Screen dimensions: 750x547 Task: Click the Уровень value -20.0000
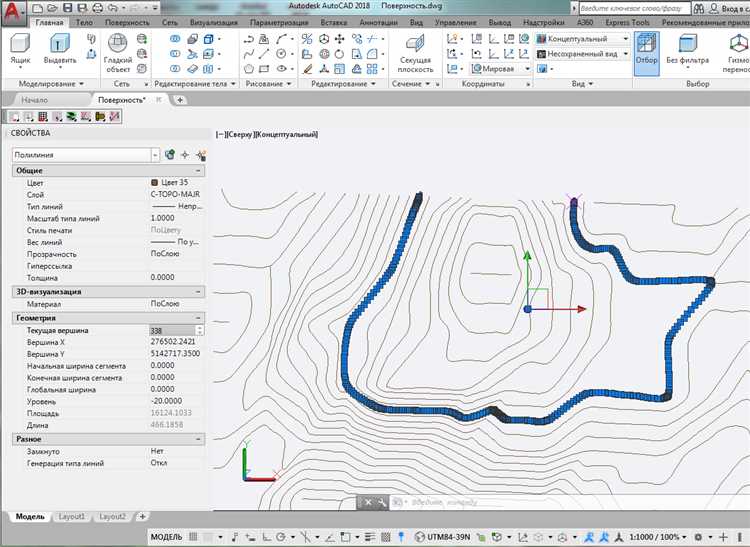point(166,401)
